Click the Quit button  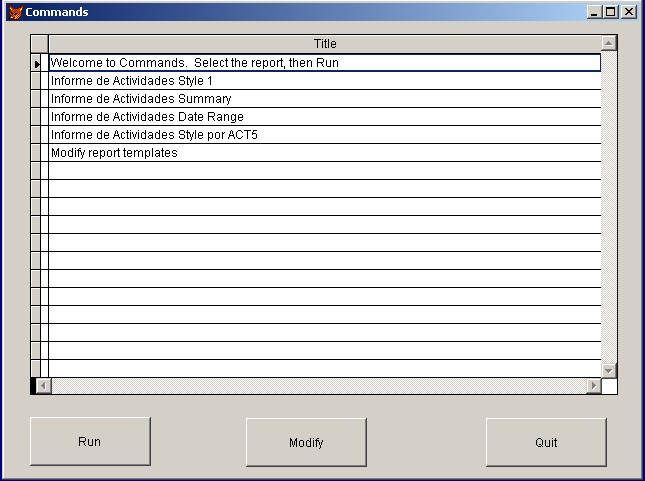[546, 442]
